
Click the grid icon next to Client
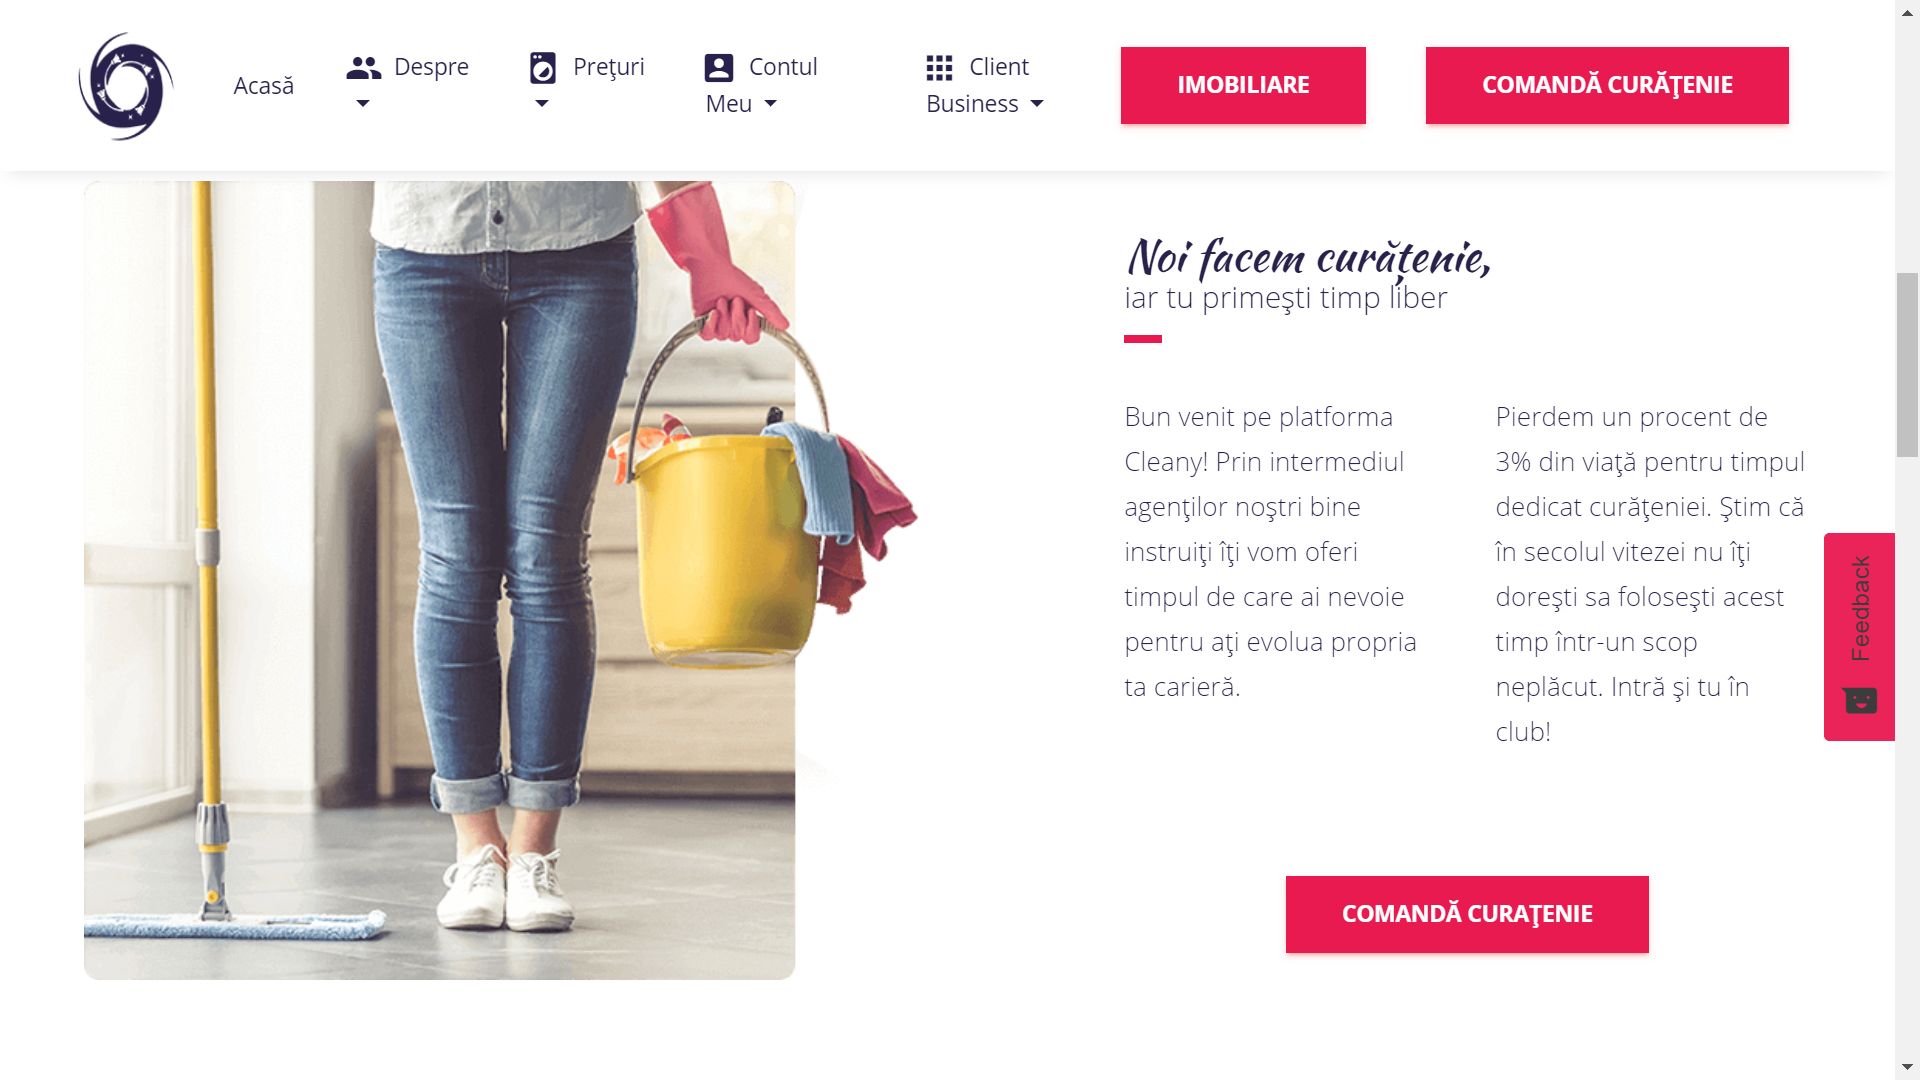click(x=939, y=67)
